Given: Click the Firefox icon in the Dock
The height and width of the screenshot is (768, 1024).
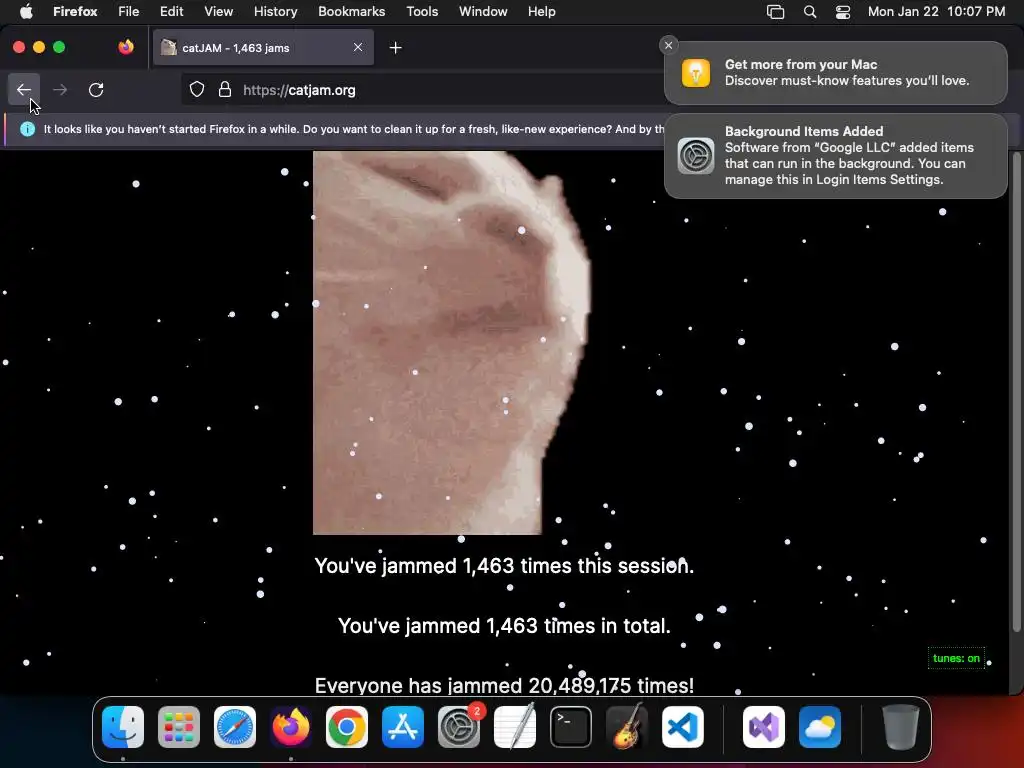Looking at the screenshot, I should pos(291,727).
